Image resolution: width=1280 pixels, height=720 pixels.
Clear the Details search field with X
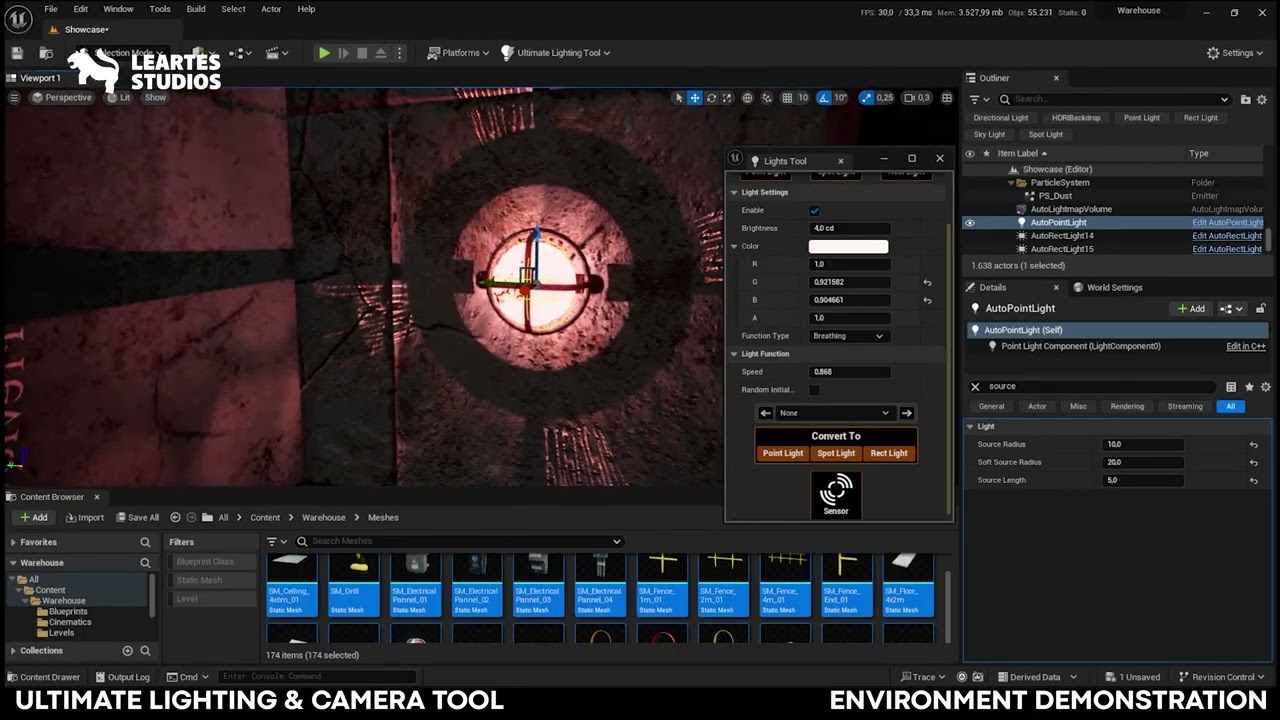click(975, 387)
